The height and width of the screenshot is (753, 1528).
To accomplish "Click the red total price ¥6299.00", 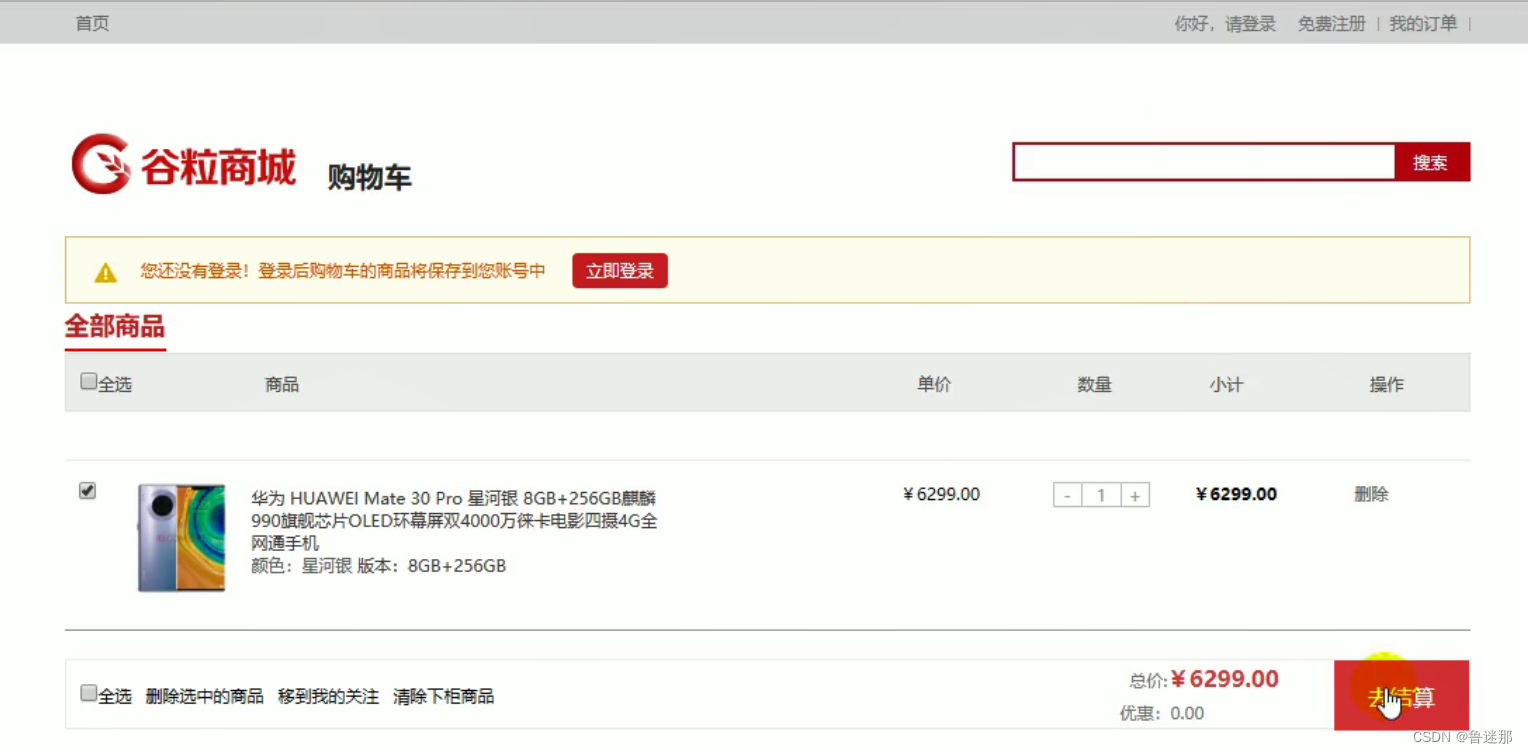I will (x=1225, y=679).
